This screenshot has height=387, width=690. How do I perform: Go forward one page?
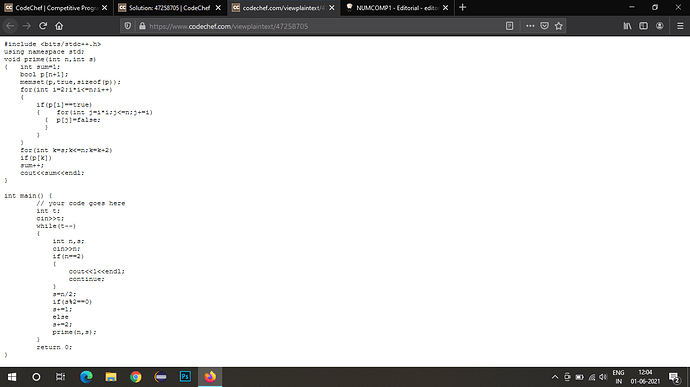pos(27,26)
